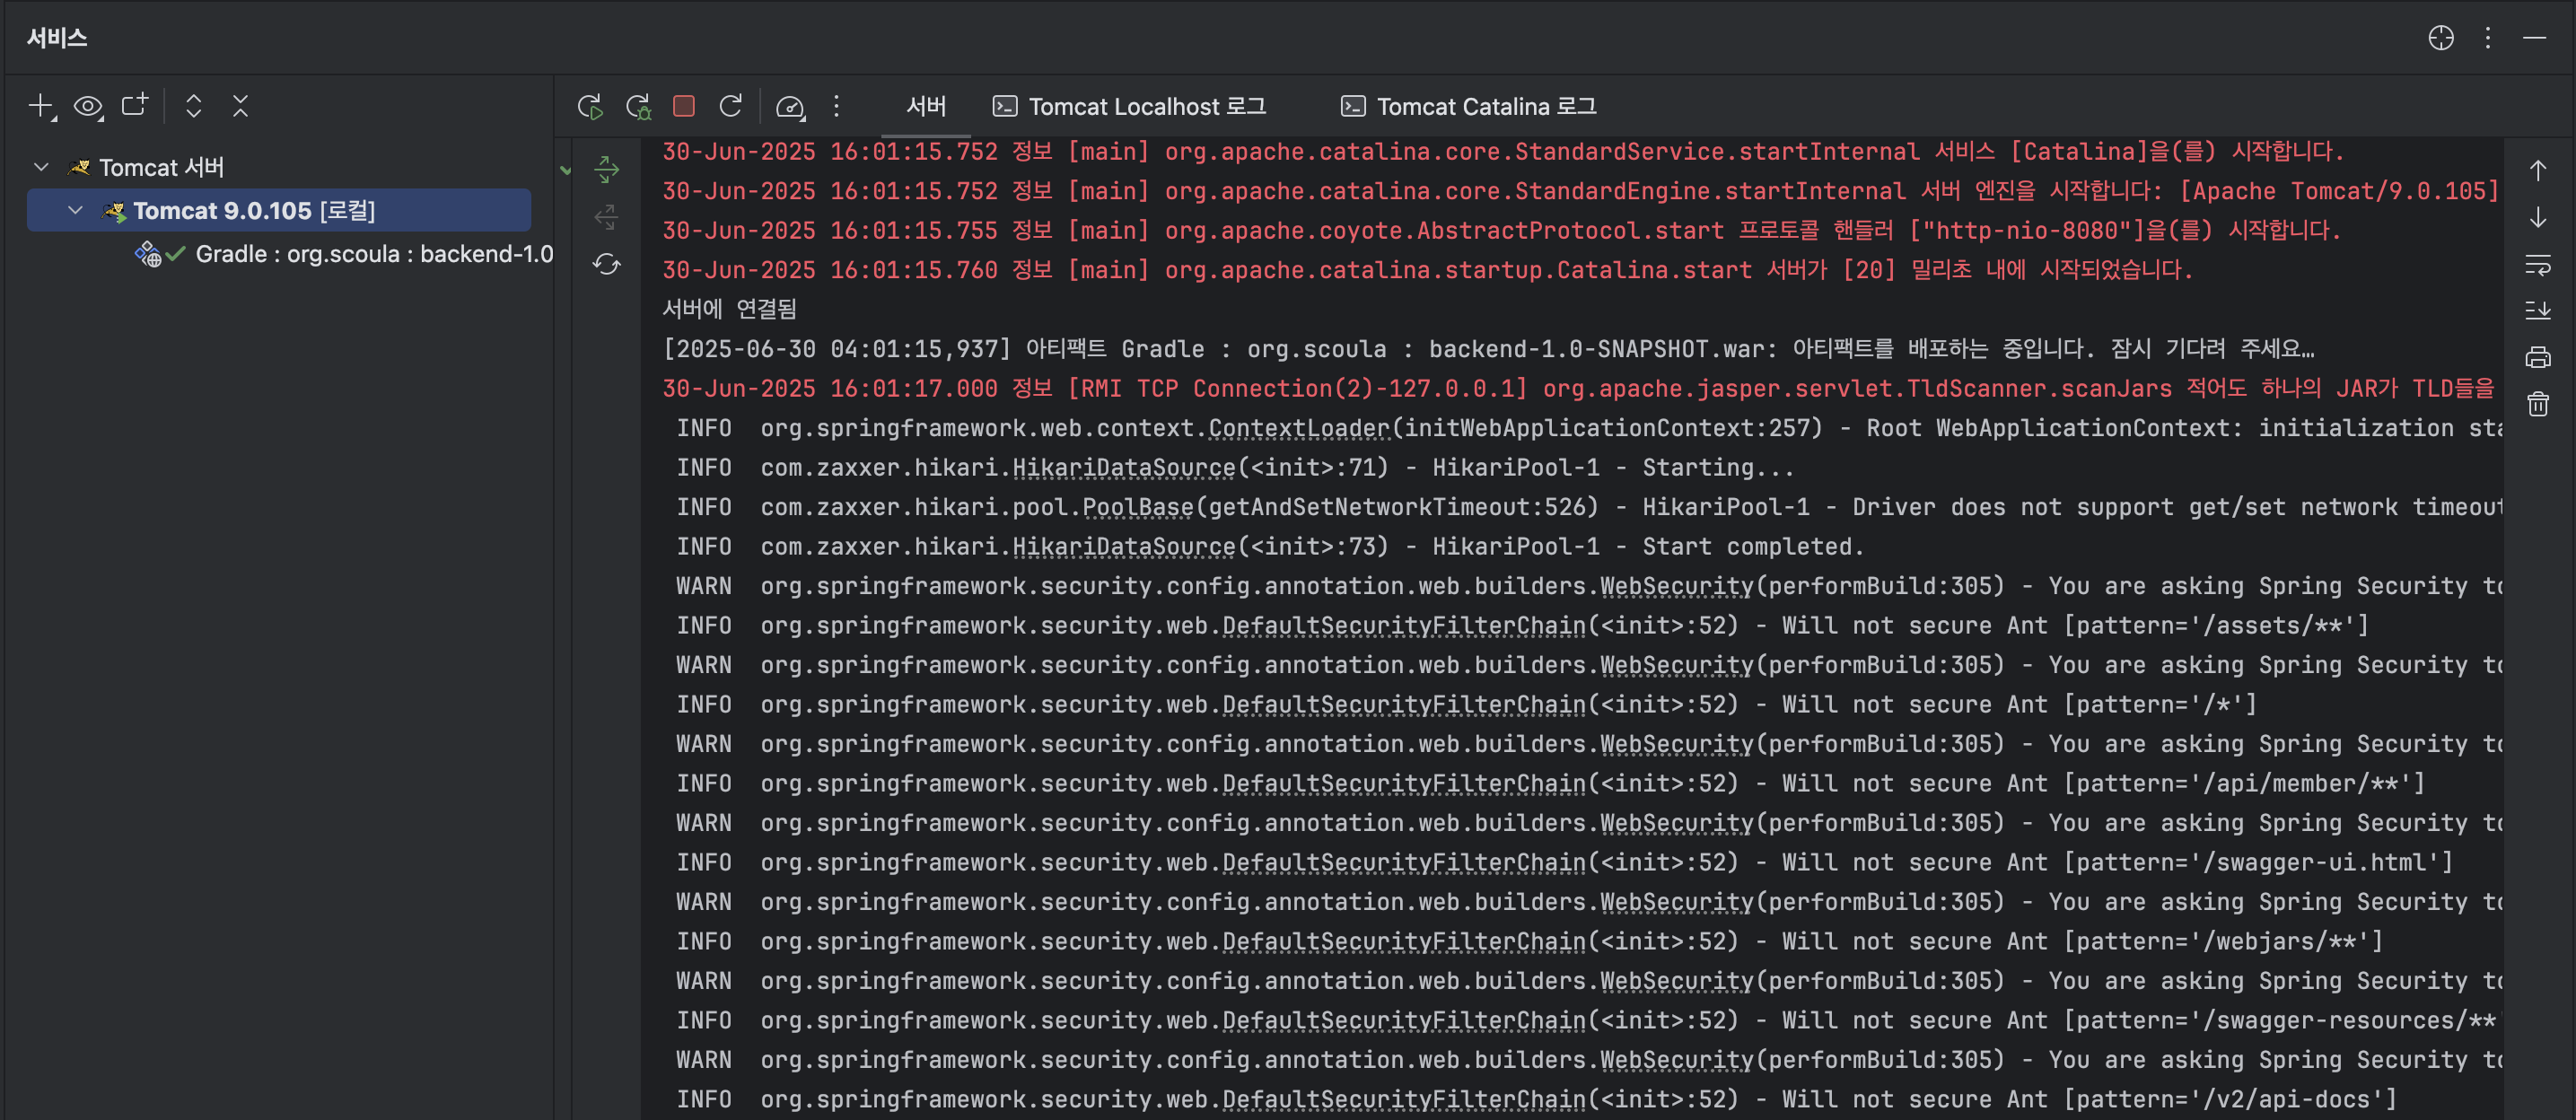2576x1120 pixels.
Task: Click DefaultSecurityFilterChain link for '/*' pattern
Action: coord(1404,704)
